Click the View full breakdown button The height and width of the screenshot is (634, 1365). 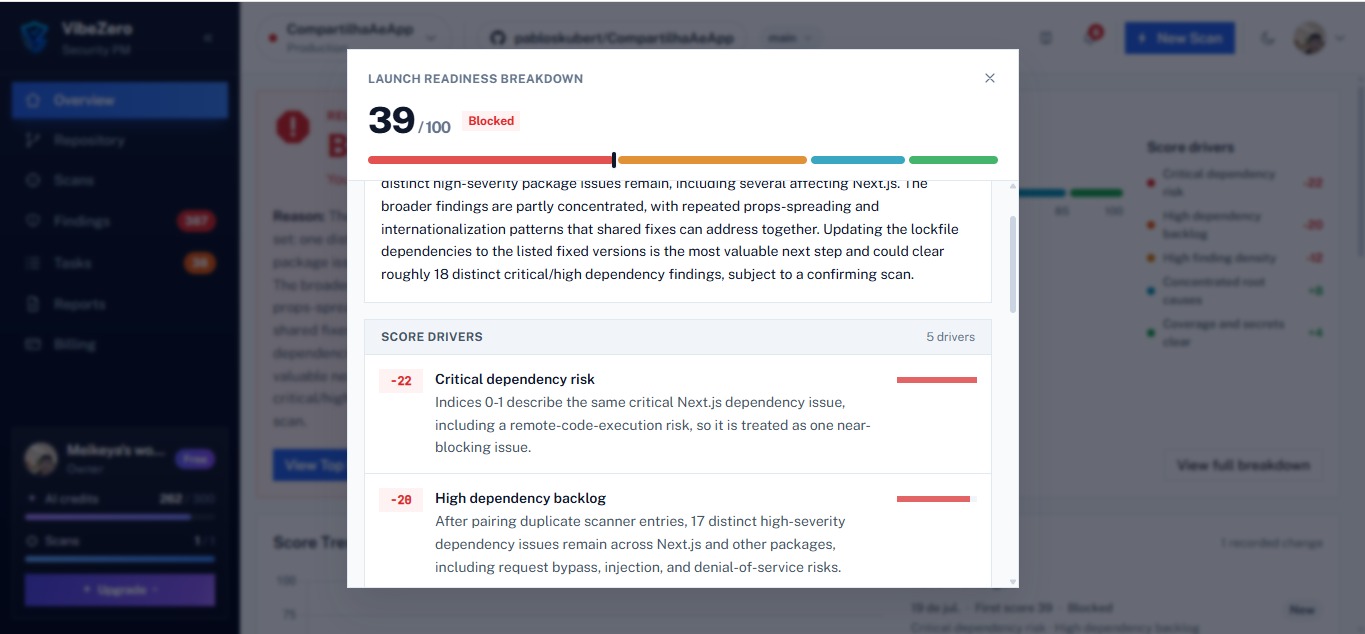(x=1243, y=465)
